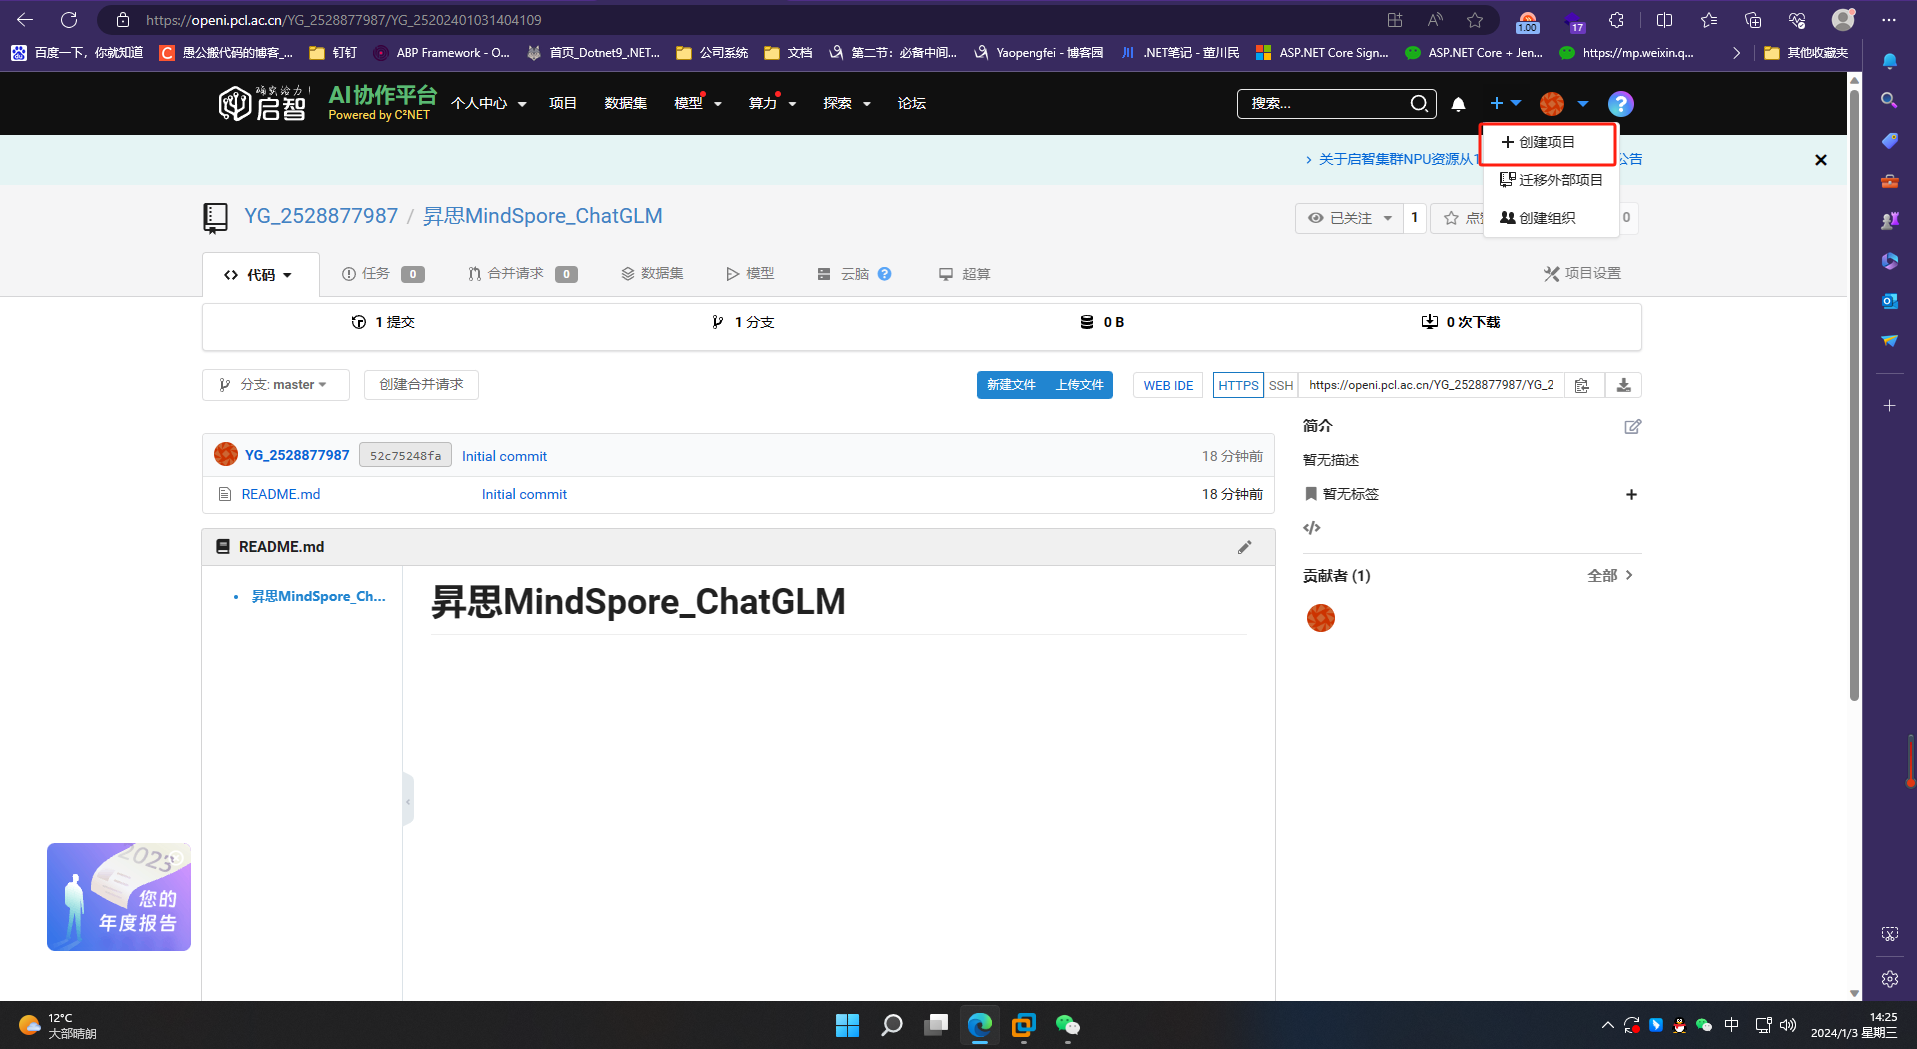
Task: Open Edge sidebar search icon
Action: (1889, 100)
